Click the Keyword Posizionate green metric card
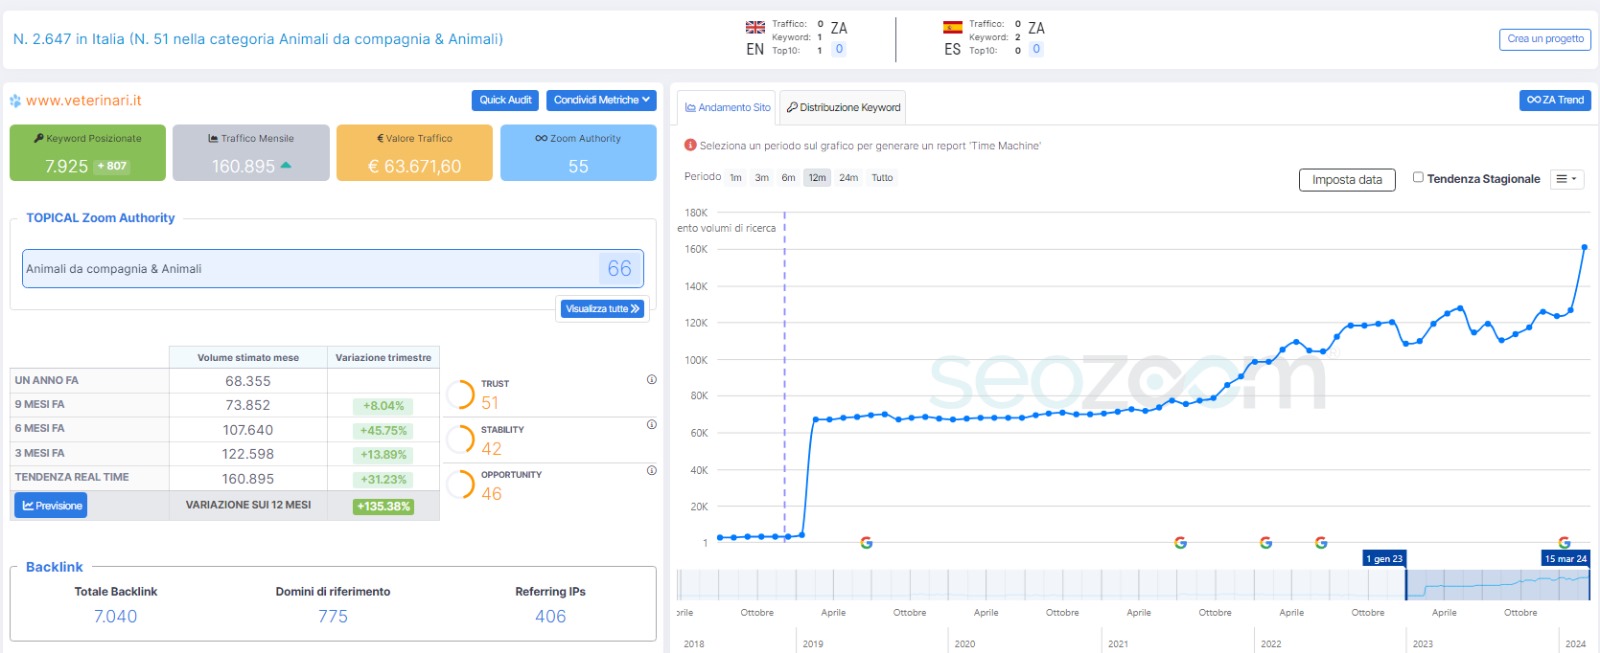 pos(88,153)
